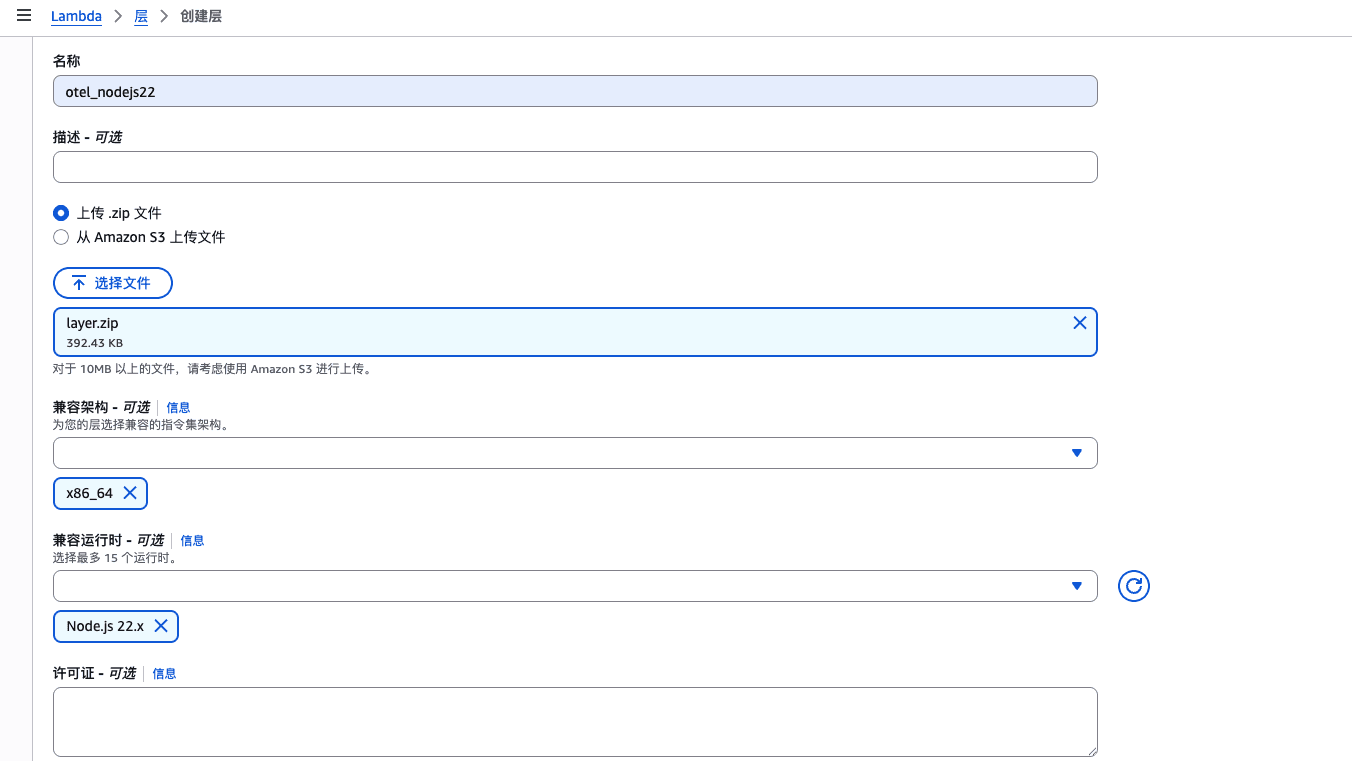Remove the uploaded layer.zip file
The width and height of the screenshot is (1352, 761).
pos(1079,322)
